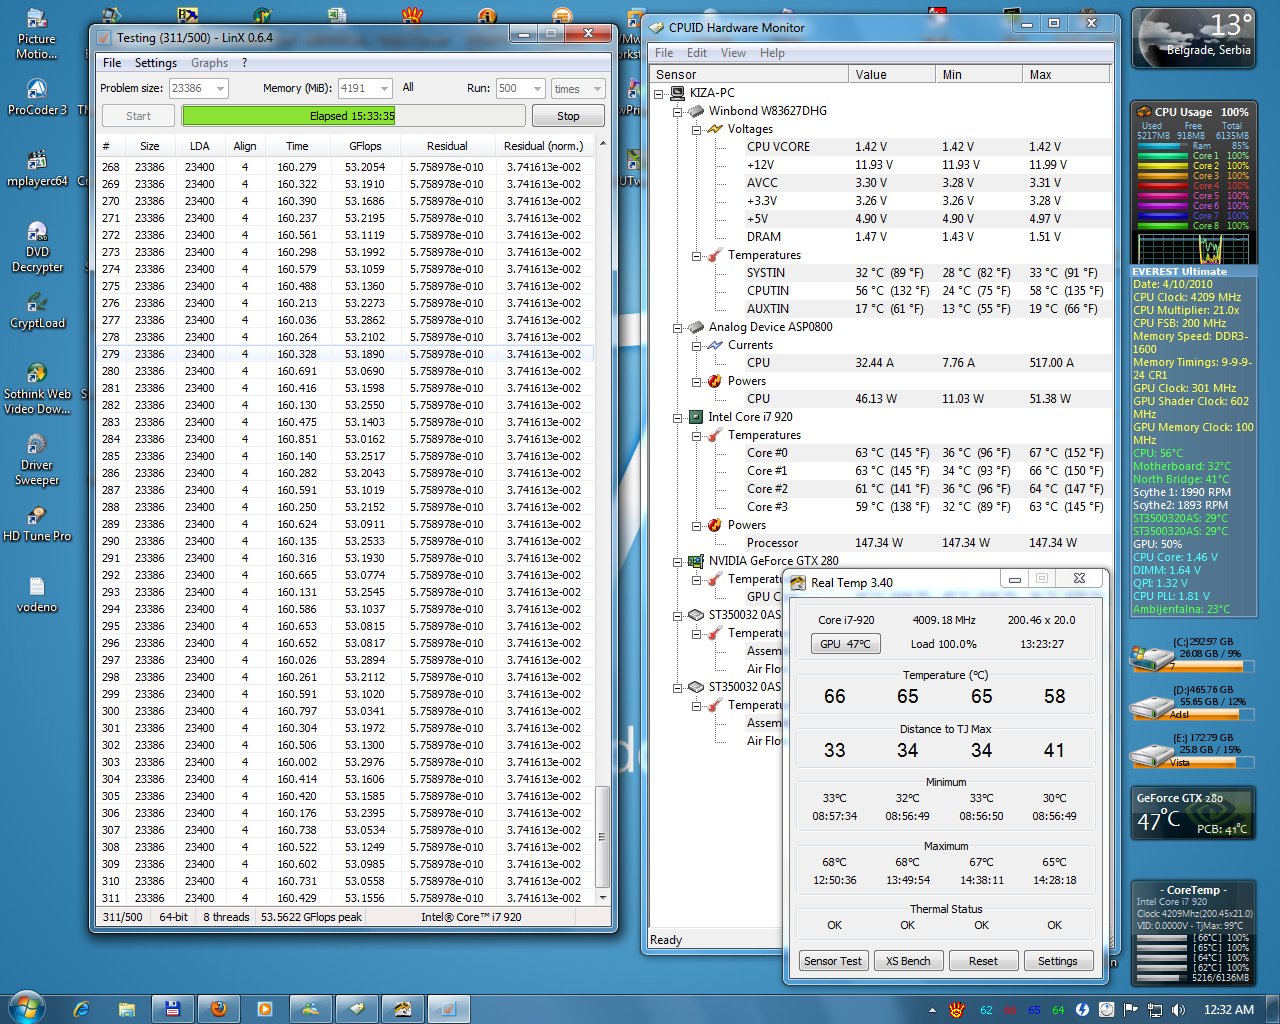Click the GFlops column header in LinX
Screen dimensions: 1280x1024
(365, 146)
